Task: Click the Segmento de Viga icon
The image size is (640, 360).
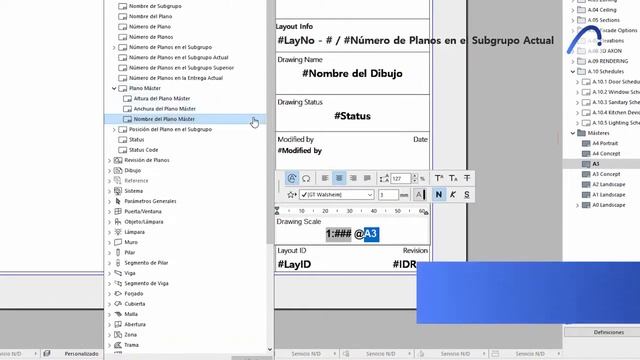Action: pyautogui.click(x=118, y=283)
